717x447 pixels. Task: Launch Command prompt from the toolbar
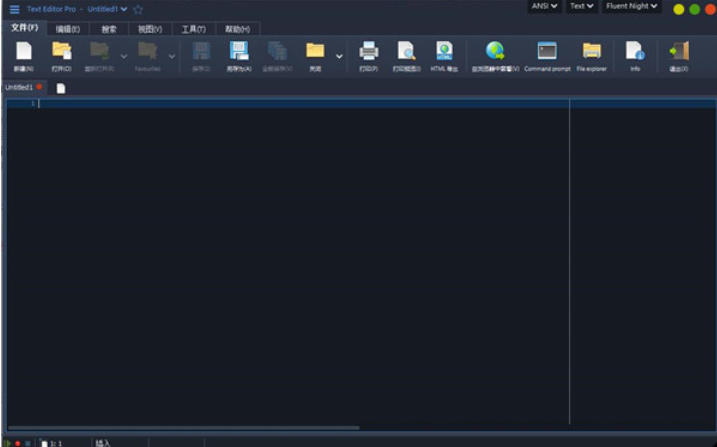547,53
